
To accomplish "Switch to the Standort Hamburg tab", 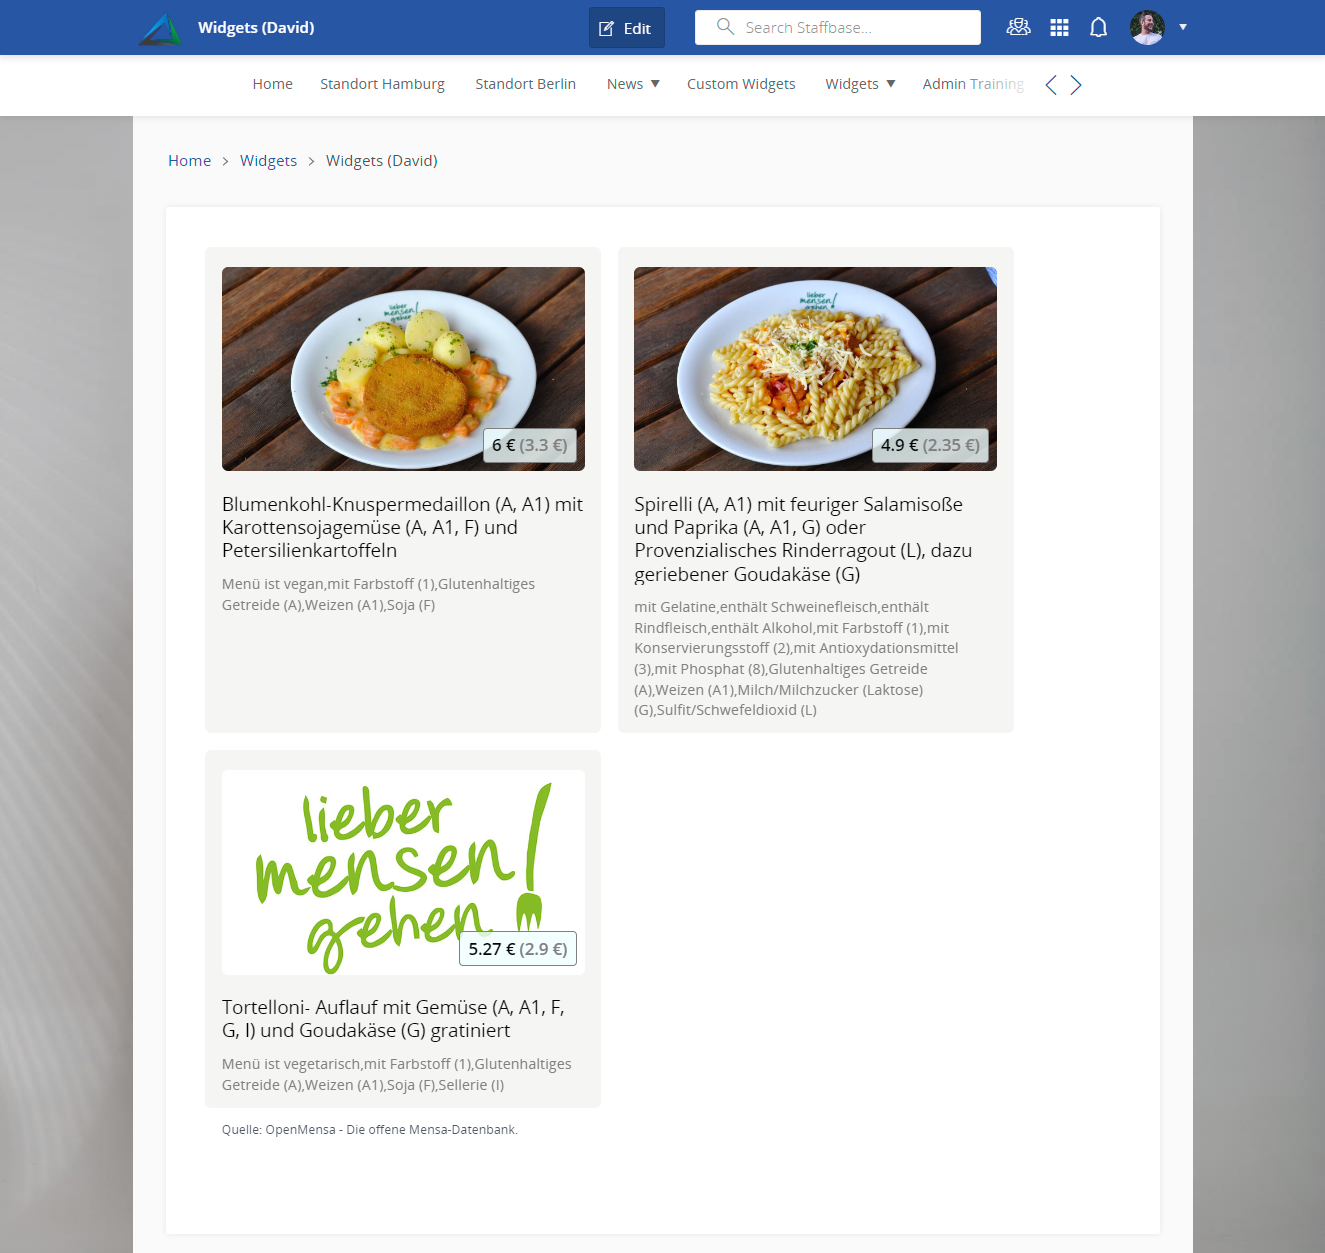I will pyautogui.click(x=382, y=84).
